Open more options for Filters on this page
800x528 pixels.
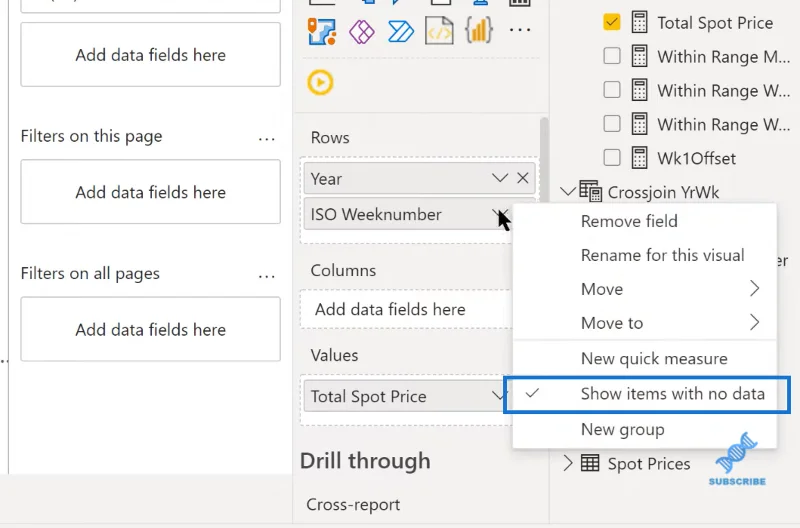[266, 139]
